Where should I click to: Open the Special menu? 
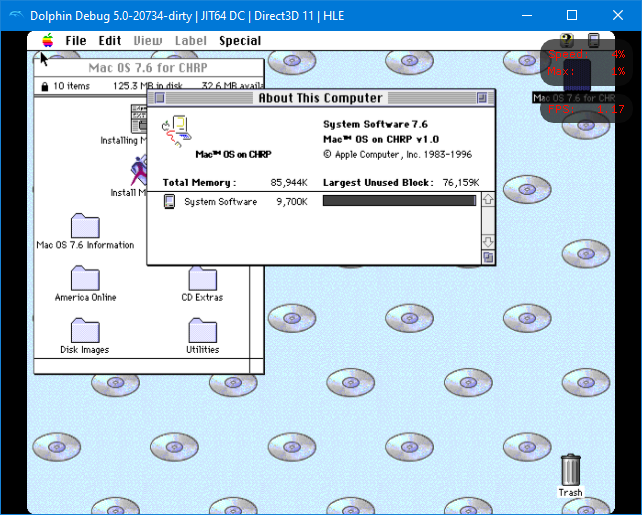(240, 41)
